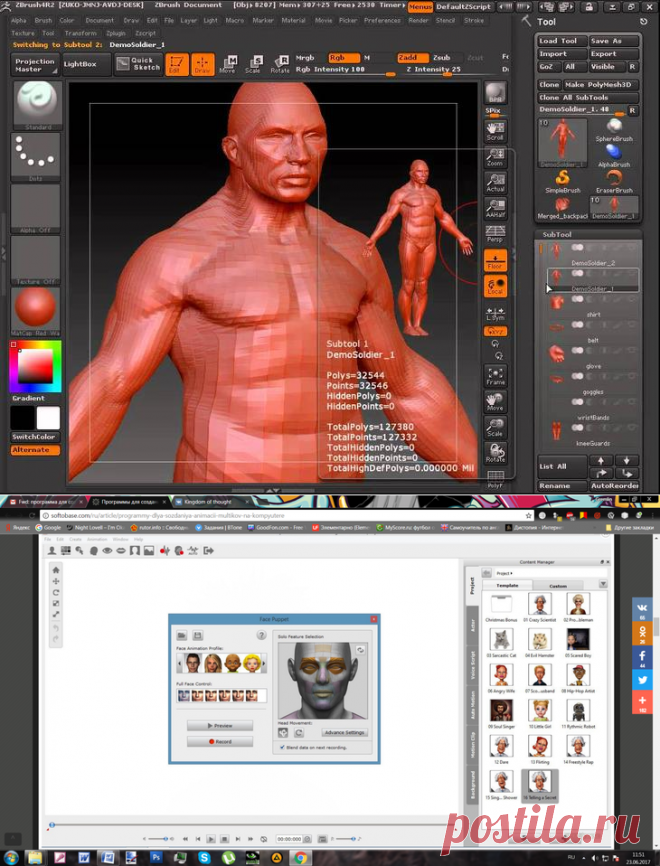Activate Draw mode button in ZBrush
660x866 pixels.
coord(202,64)
